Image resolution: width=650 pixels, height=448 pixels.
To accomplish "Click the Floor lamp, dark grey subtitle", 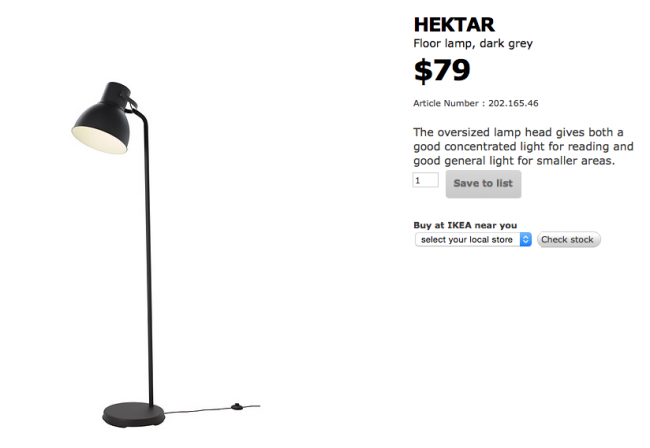I will click(473, 44).
